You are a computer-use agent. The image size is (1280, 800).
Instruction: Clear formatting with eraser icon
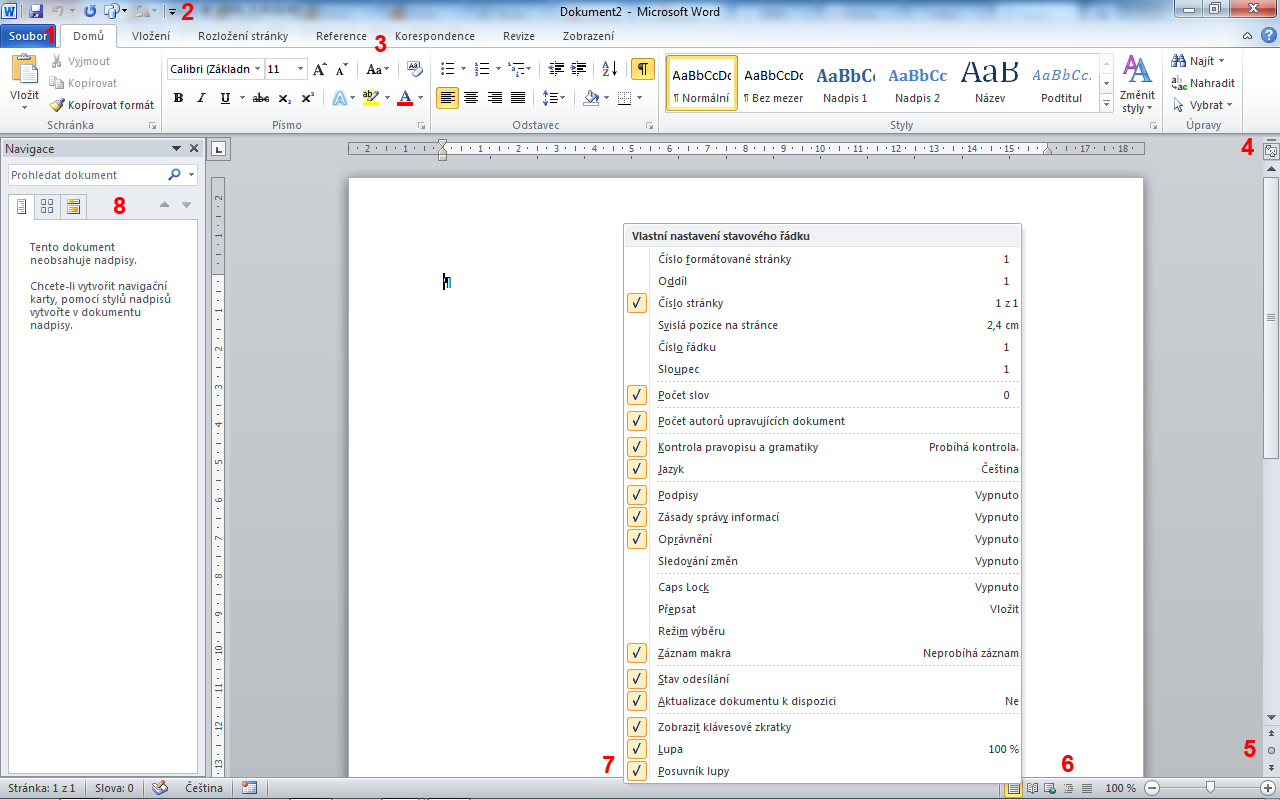coord(415,69)
